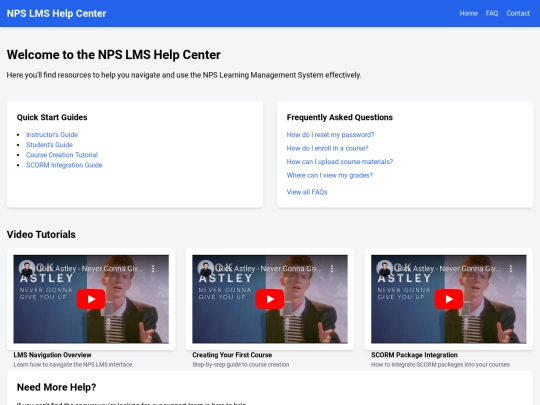
Task: Play the SCORM Package Integration video
Action: click(x=449, y=299)
